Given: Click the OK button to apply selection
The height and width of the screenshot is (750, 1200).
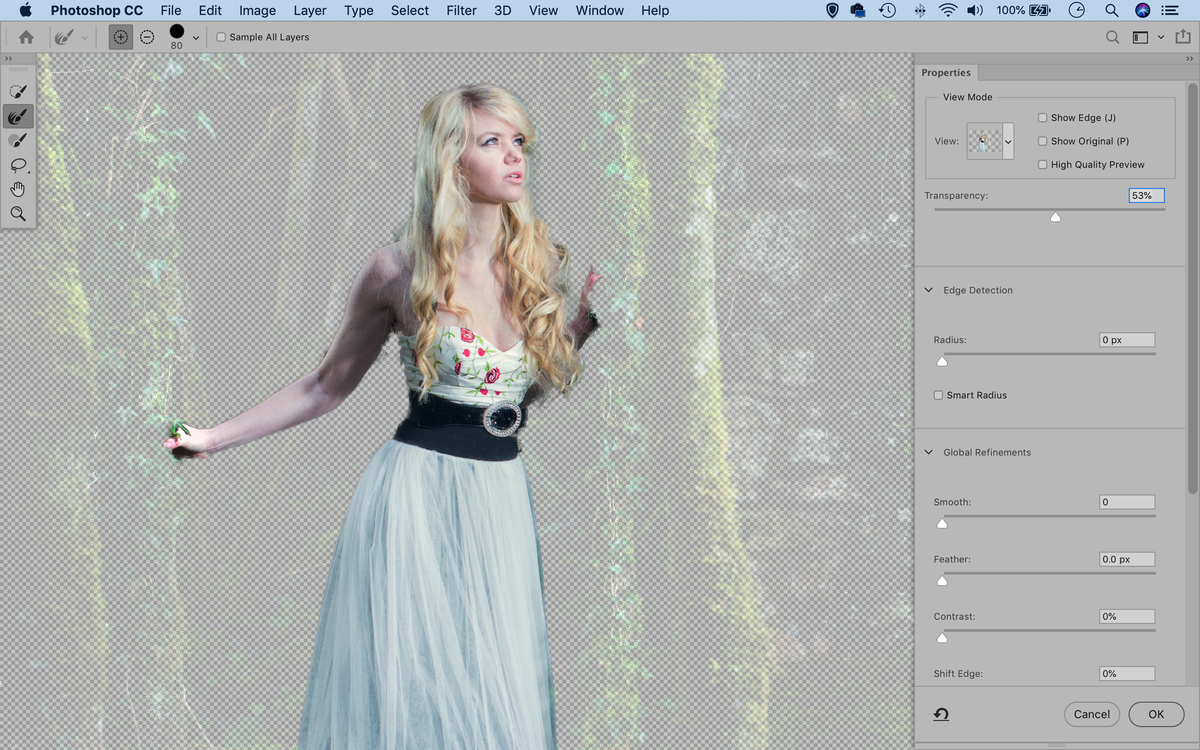Looking at the screenshot, I should [x=1156, y=714].
